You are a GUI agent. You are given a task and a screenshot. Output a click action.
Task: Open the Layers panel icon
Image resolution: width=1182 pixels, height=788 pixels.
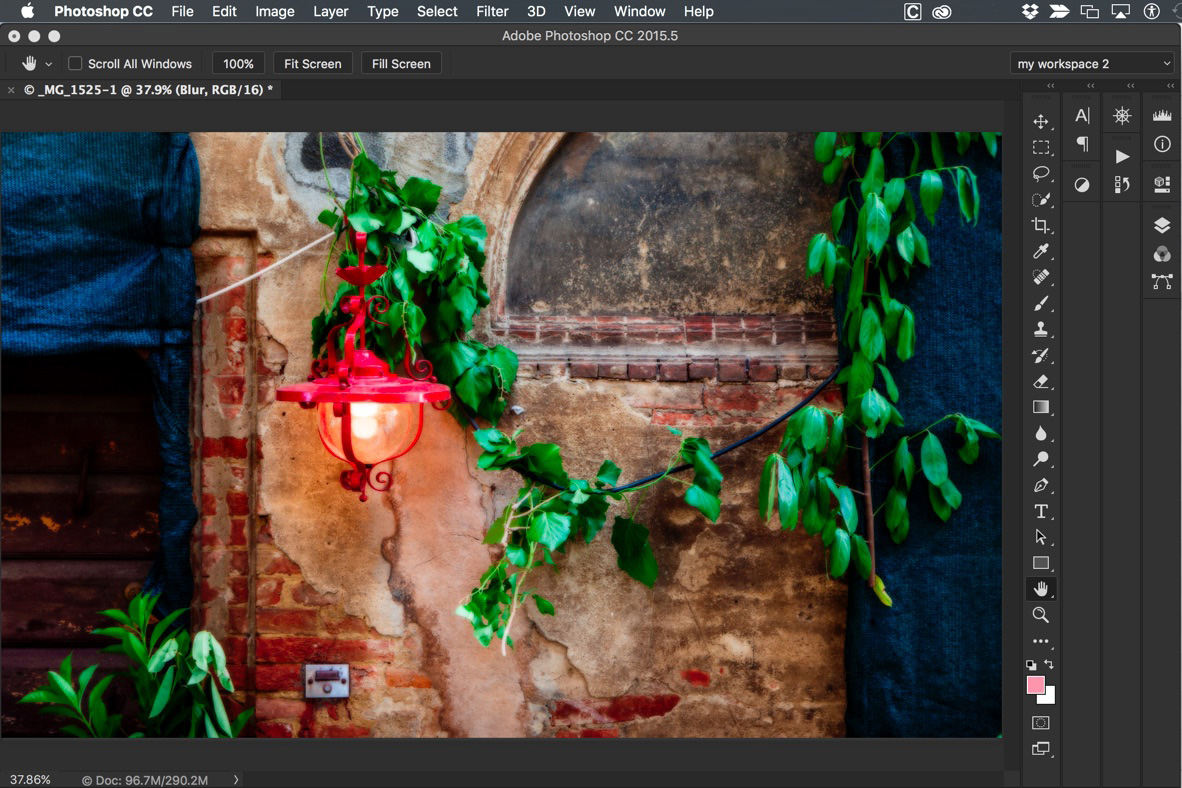pyautogui.click(x=1162, y=225)
